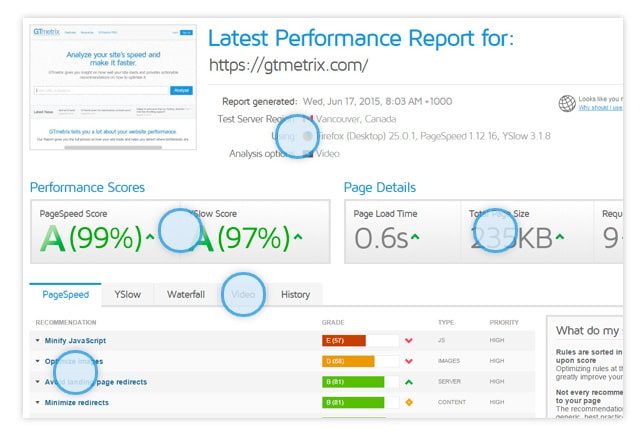Click the HIGH priority in the Minify JavaScript row
This screenshot has width=643, height=438.
(x=497, y=340)
